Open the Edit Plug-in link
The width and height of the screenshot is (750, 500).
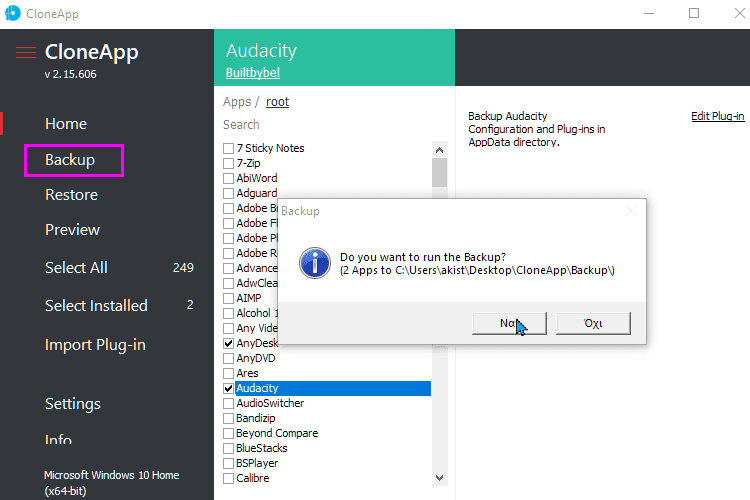717,116
